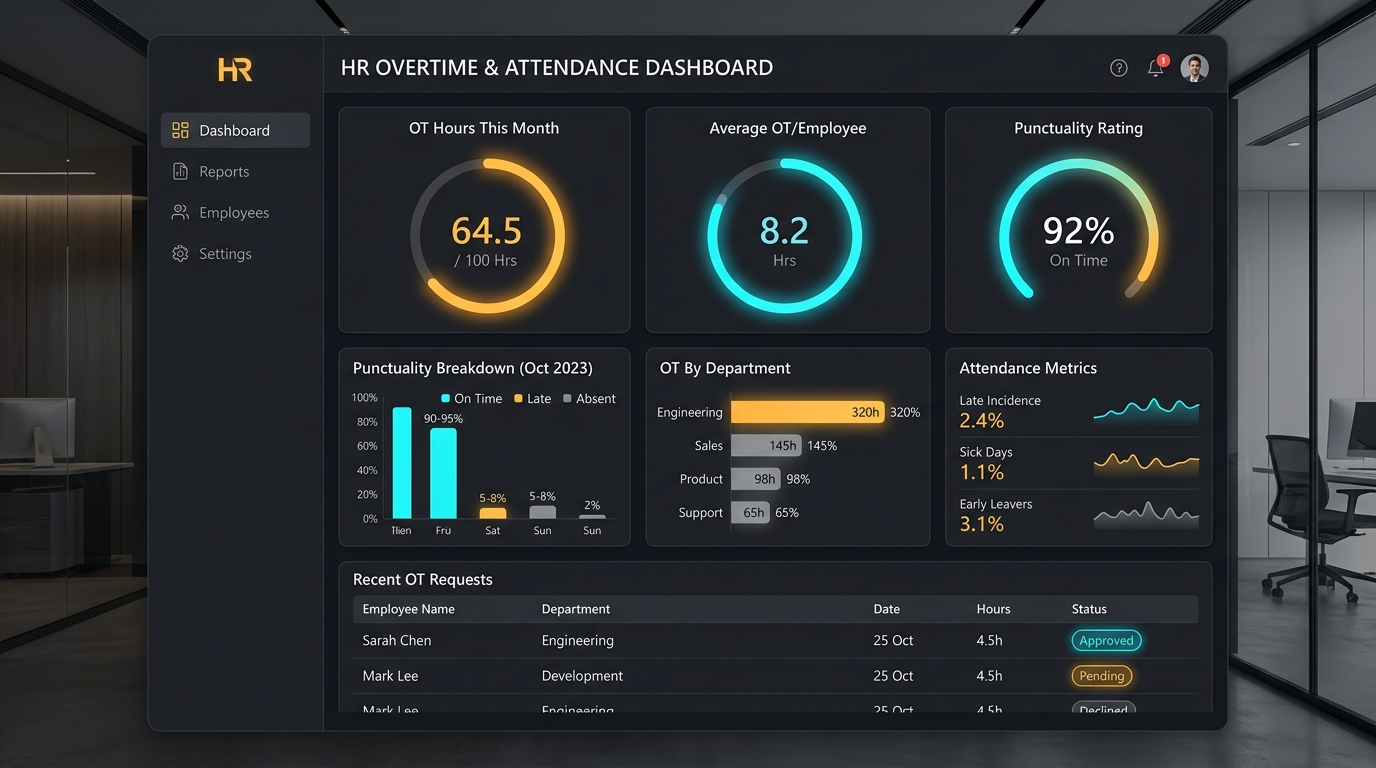Toggle the Late legend entry
1376x768 pixels.
[532, 398]
